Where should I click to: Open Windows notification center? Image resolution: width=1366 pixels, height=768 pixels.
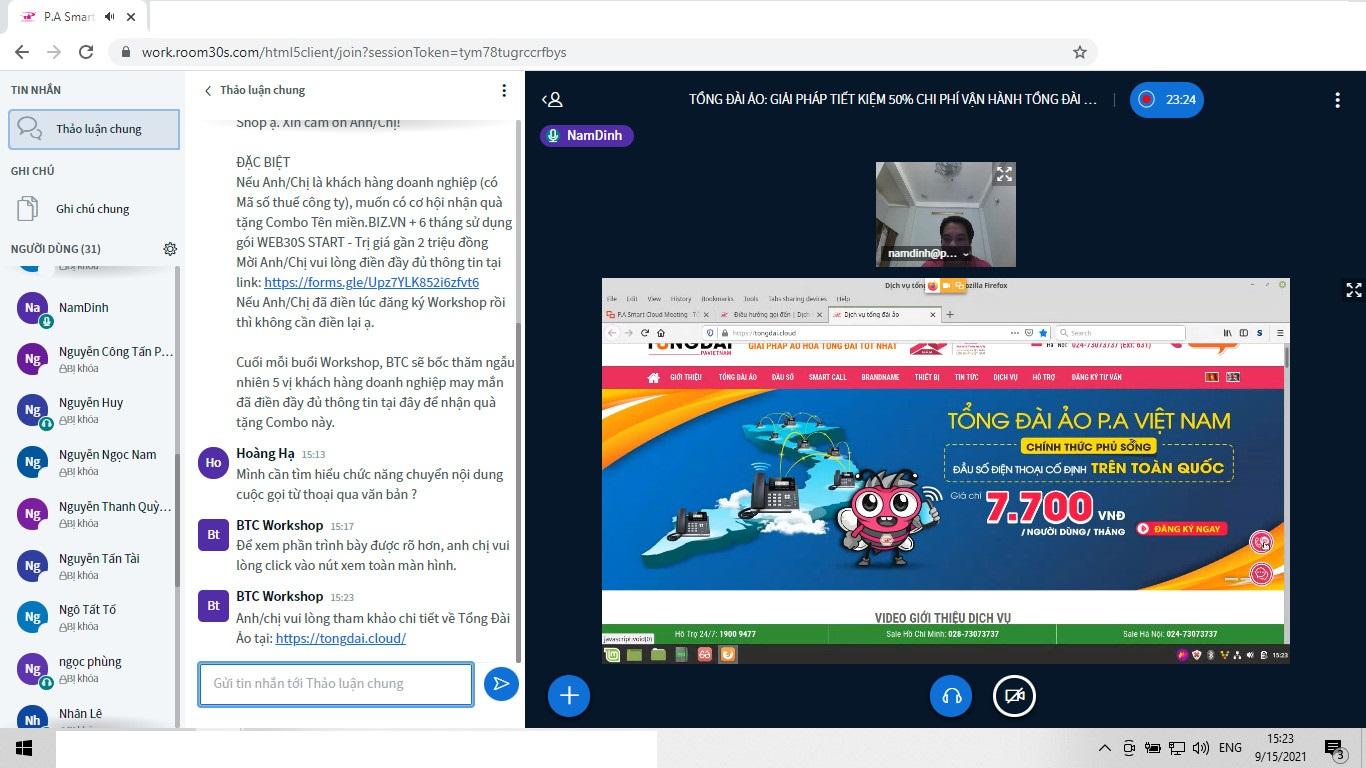pyautogui.click(x=1334, y=748)
